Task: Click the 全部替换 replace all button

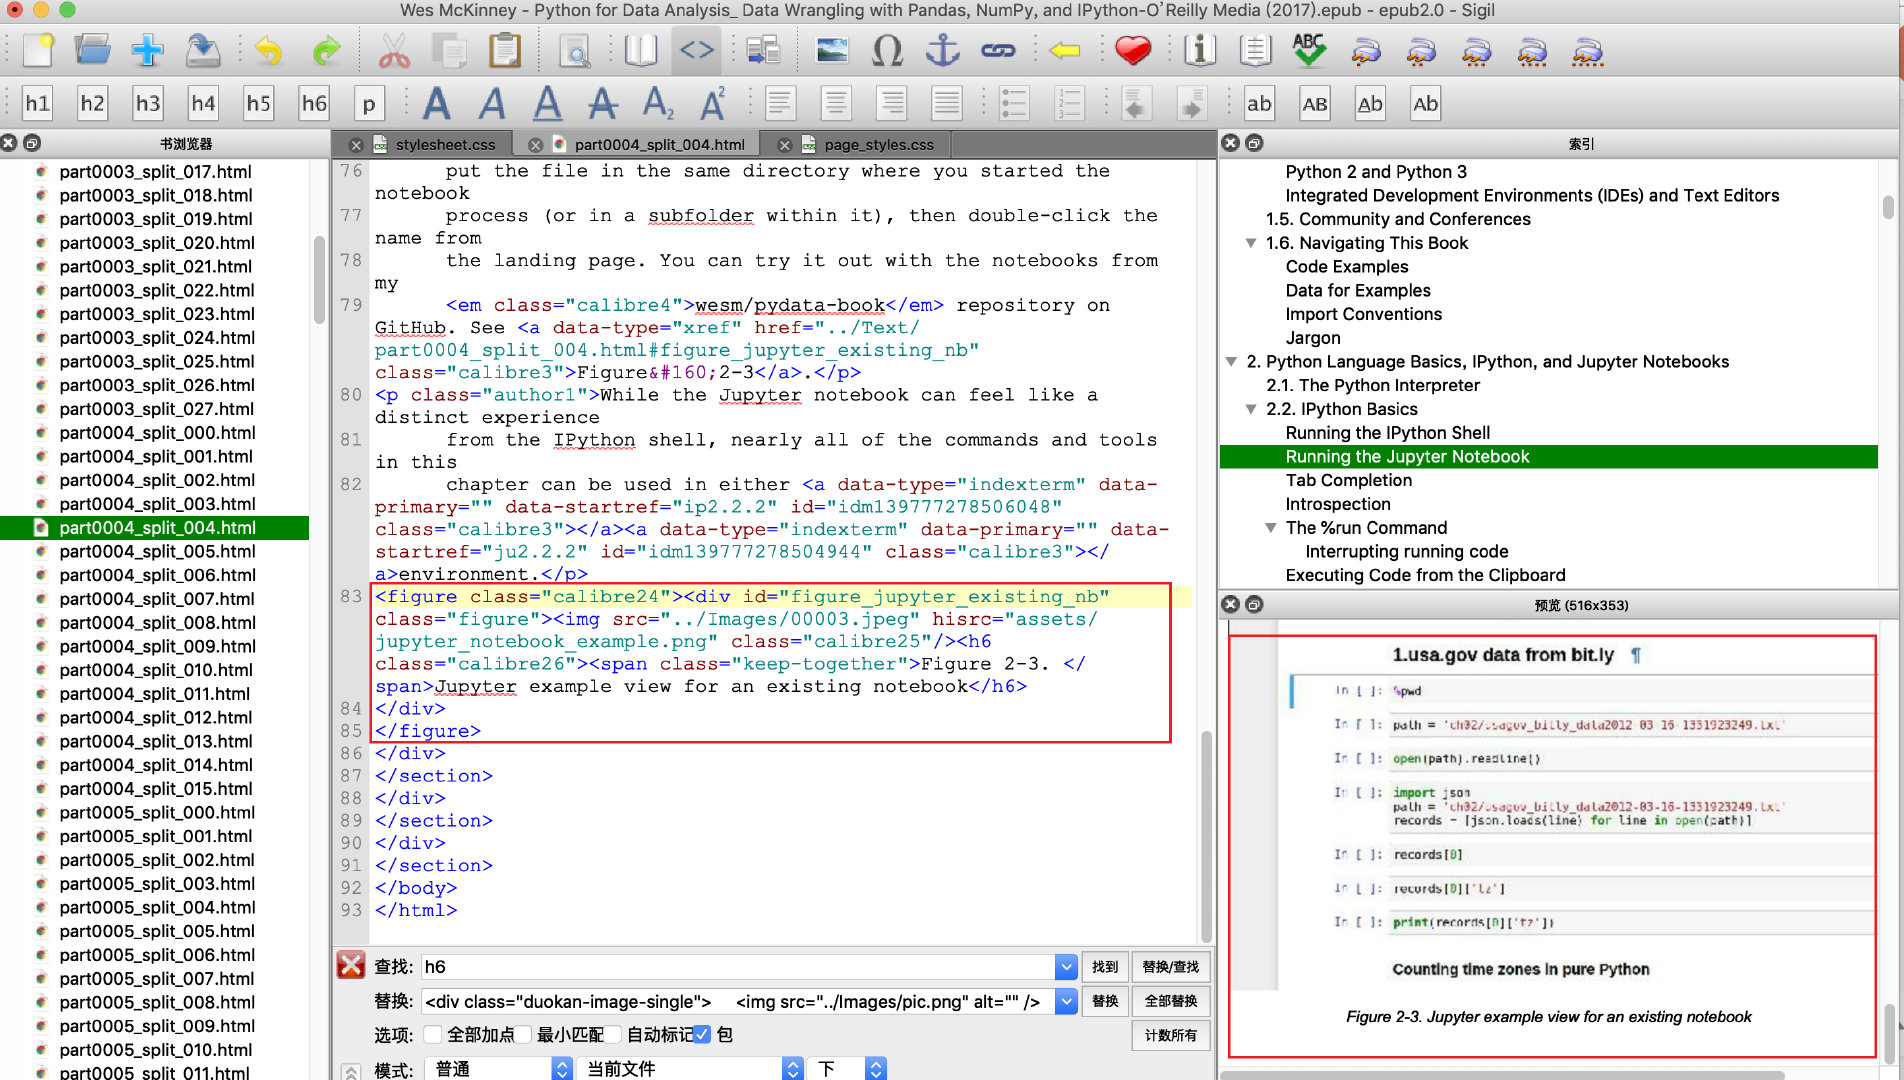Action: point(1171,1001)
